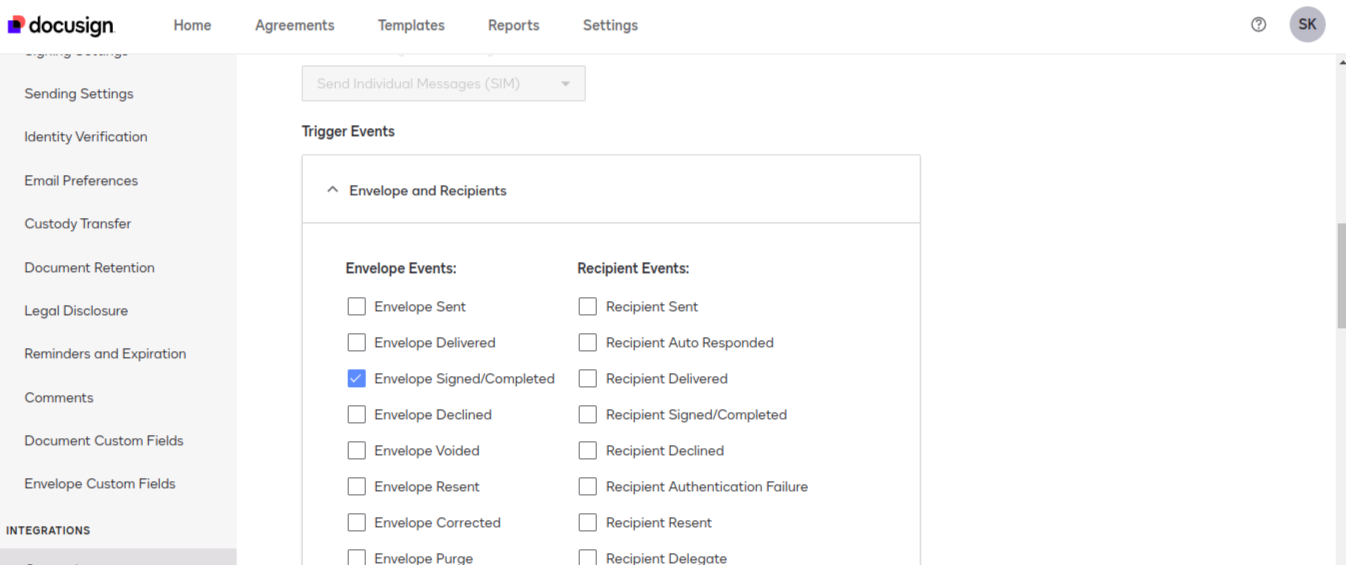1346x565 pixels.
Task: Open Reminders and Expiration page
Action: (105, 354)
